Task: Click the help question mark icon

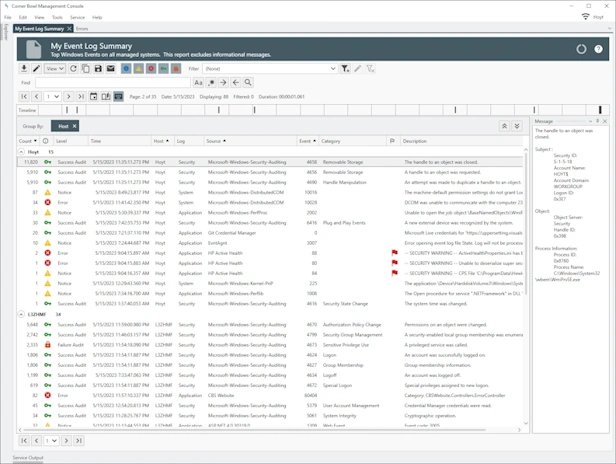Action: pyautogui.click(x=598, y=49)
